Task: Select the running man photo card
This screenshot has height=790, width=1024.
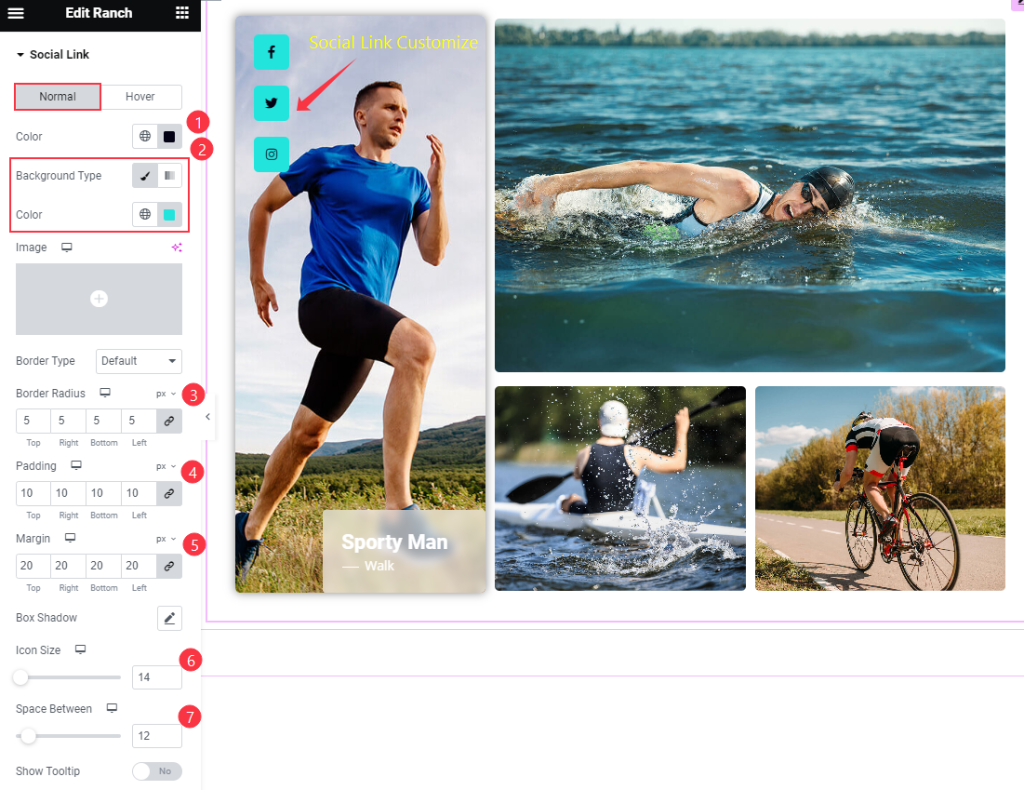Action: (360, 304)
